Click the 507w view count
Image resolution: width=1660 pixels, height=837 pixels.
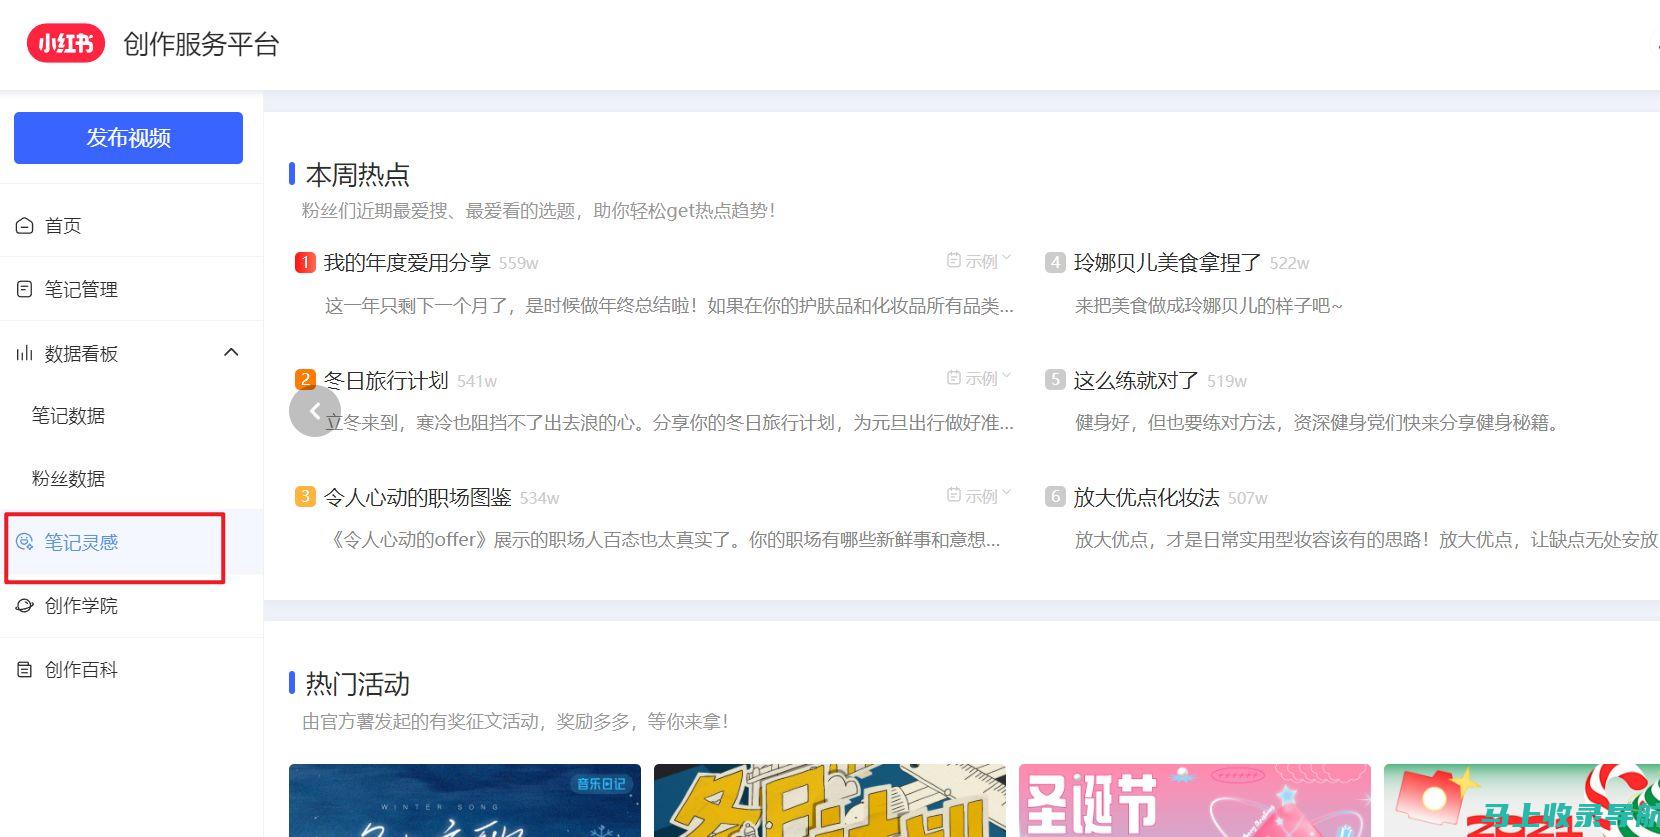(1248, 499)
